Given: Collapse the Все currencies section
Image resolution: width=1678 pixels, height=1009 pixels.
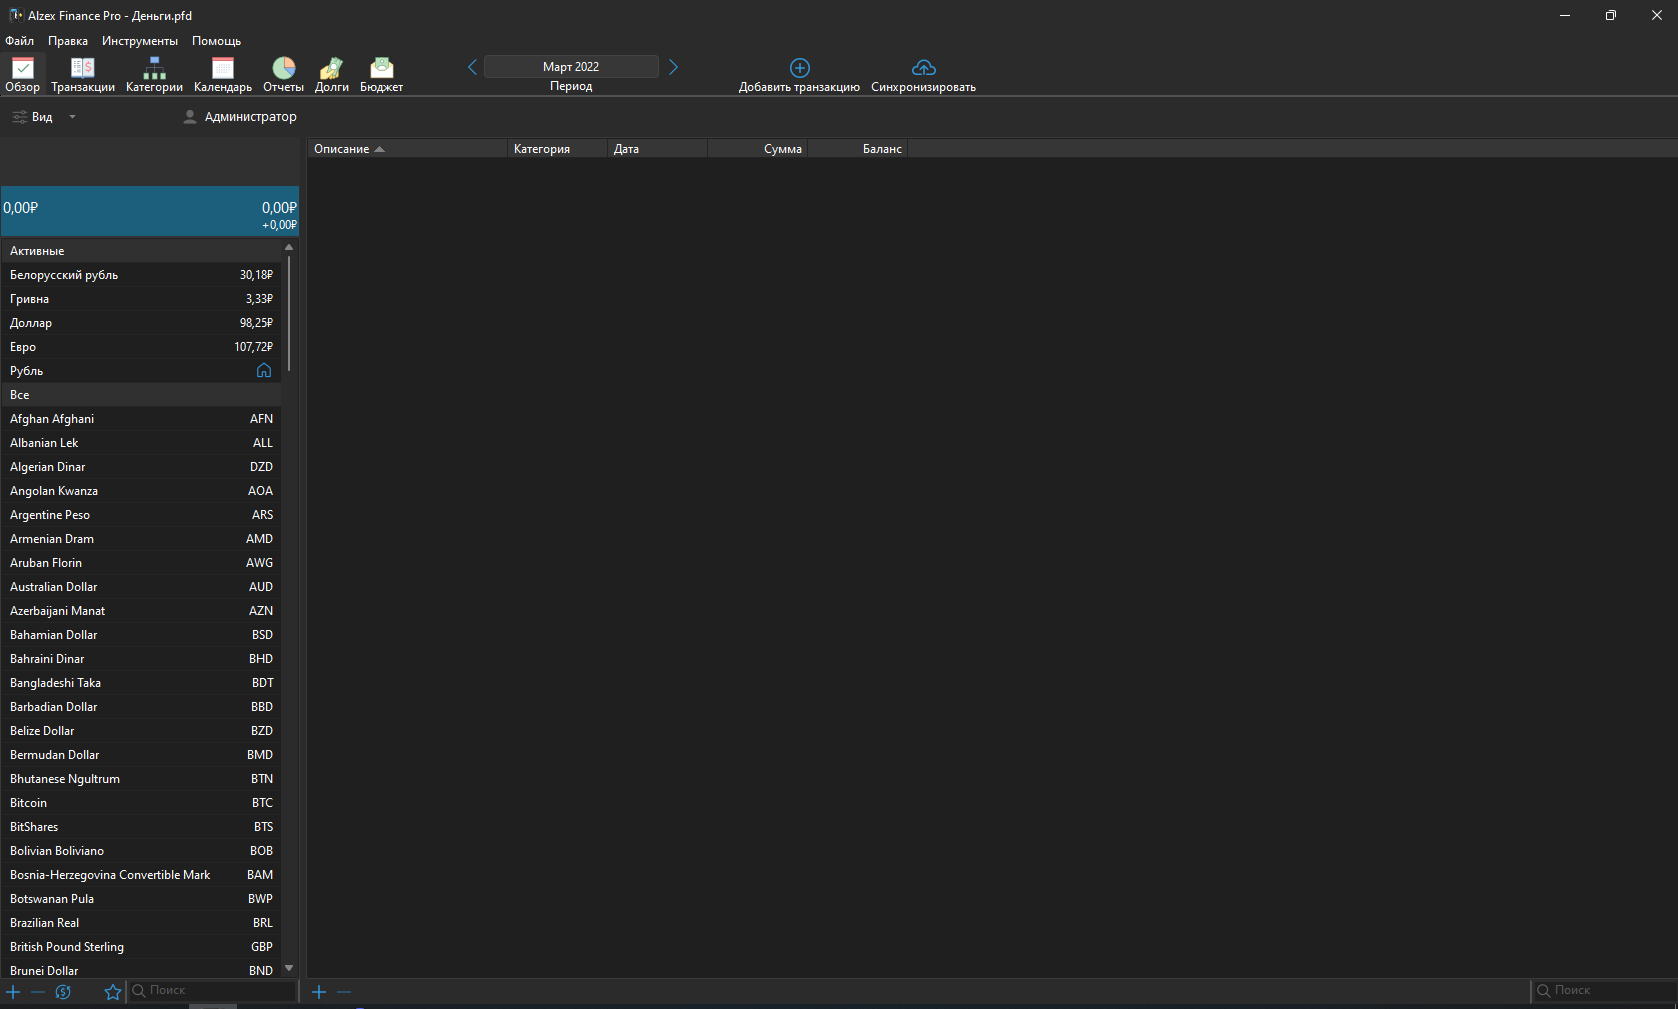Looking at the screenshot, I should point(140,395).
